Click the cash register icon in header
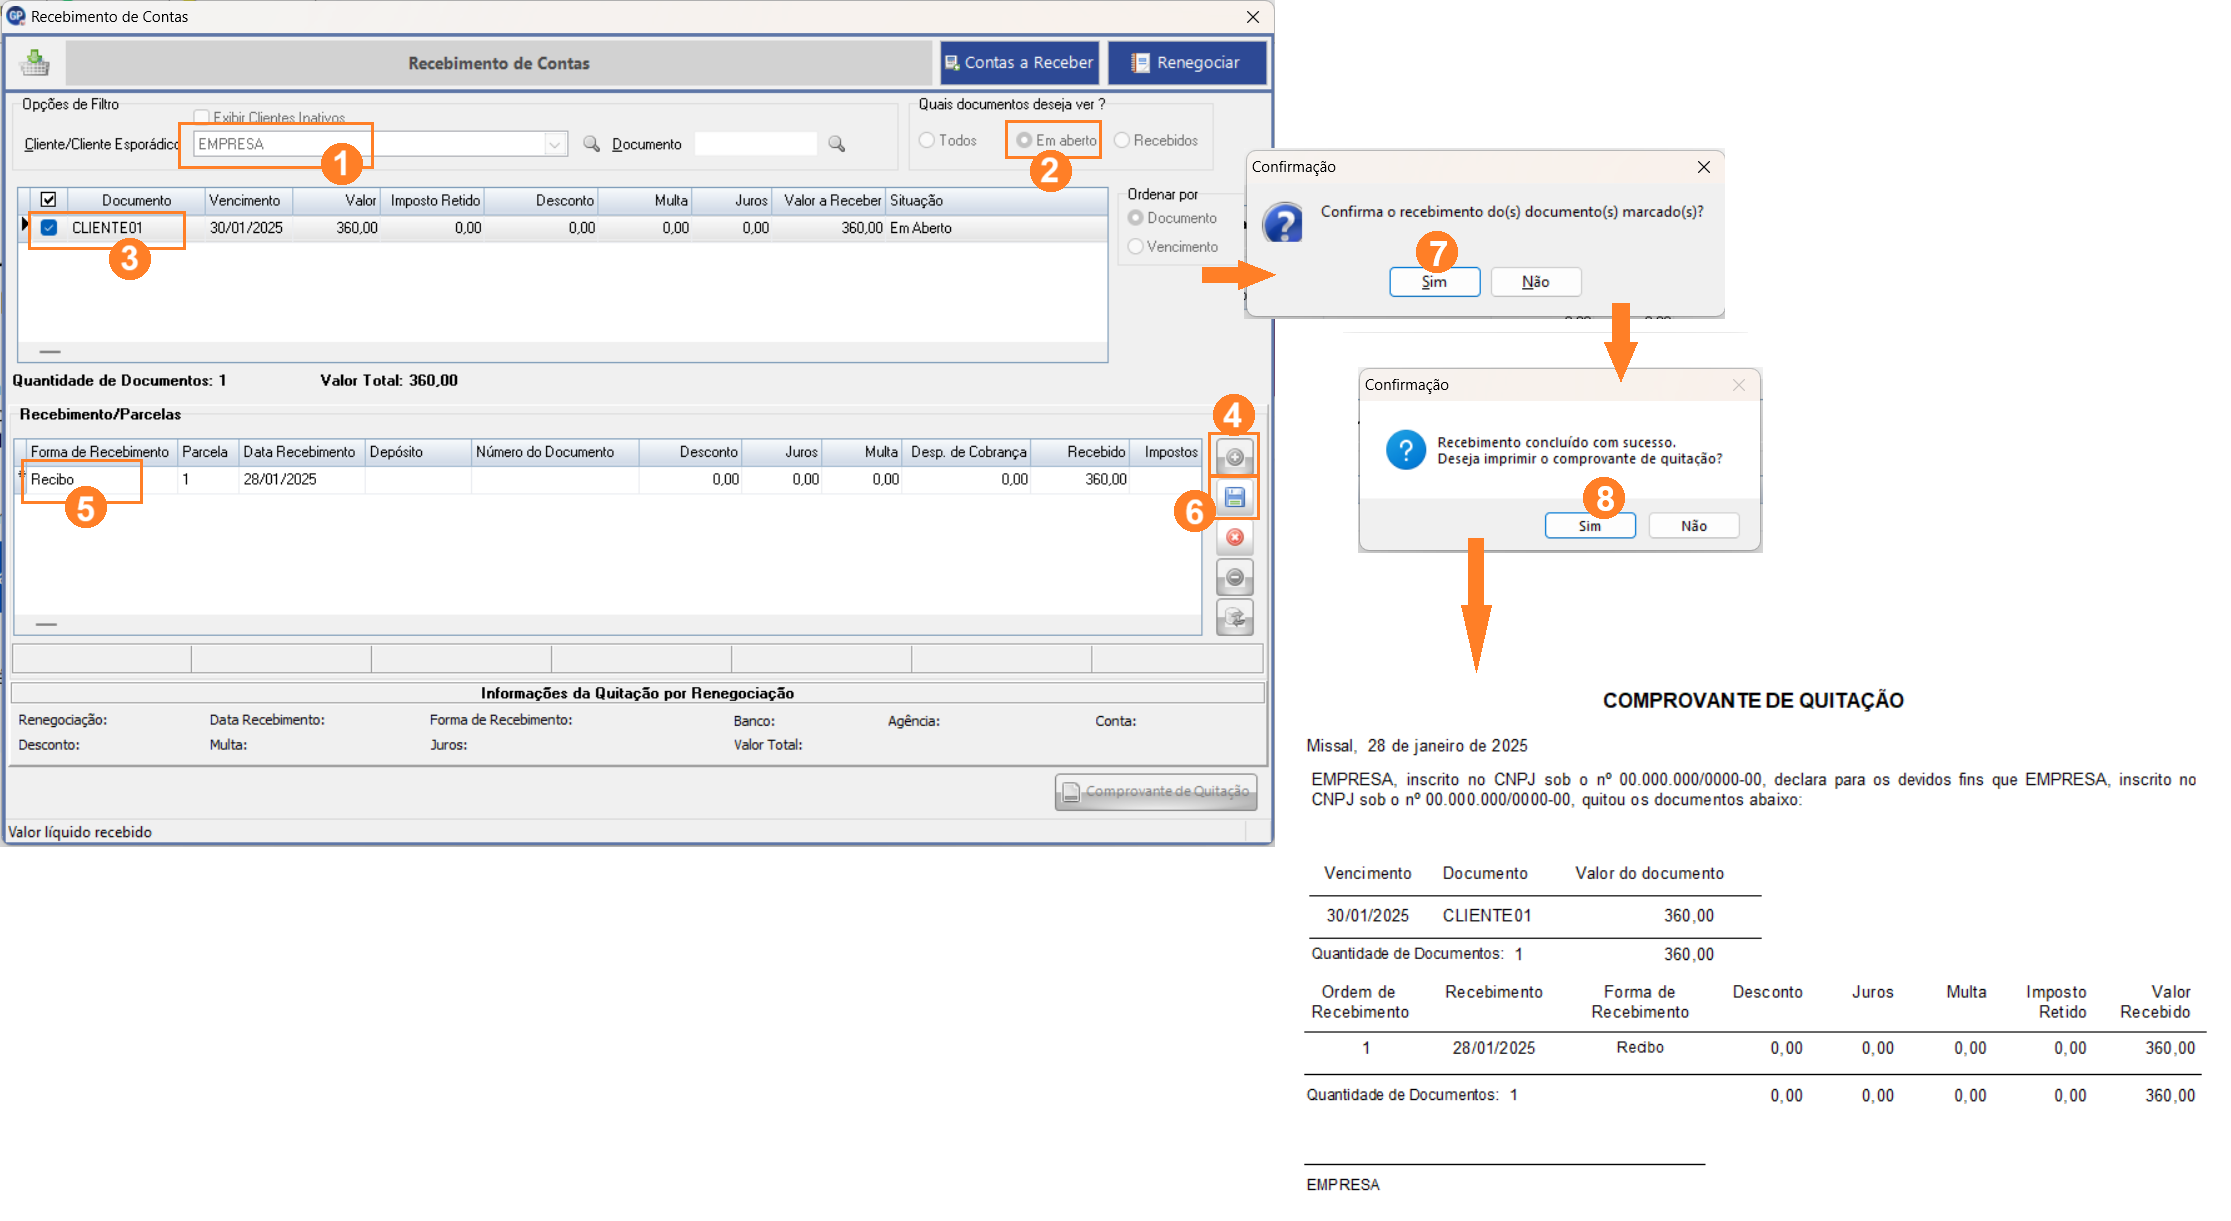 tap(35, 63)
